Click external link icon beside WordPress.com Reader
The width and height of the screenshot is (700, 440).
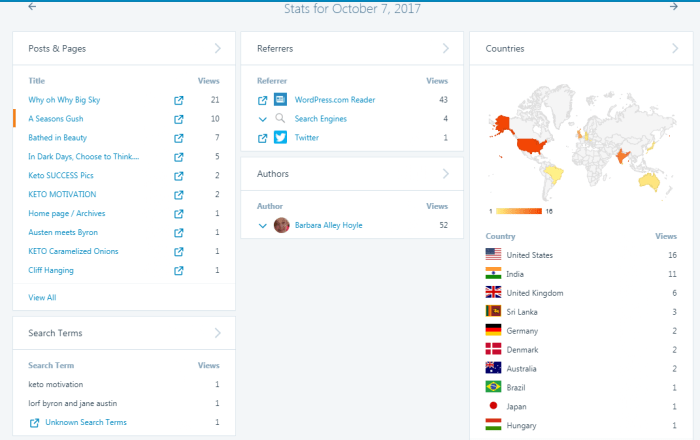pyautogui.click(x=263, y=100)
